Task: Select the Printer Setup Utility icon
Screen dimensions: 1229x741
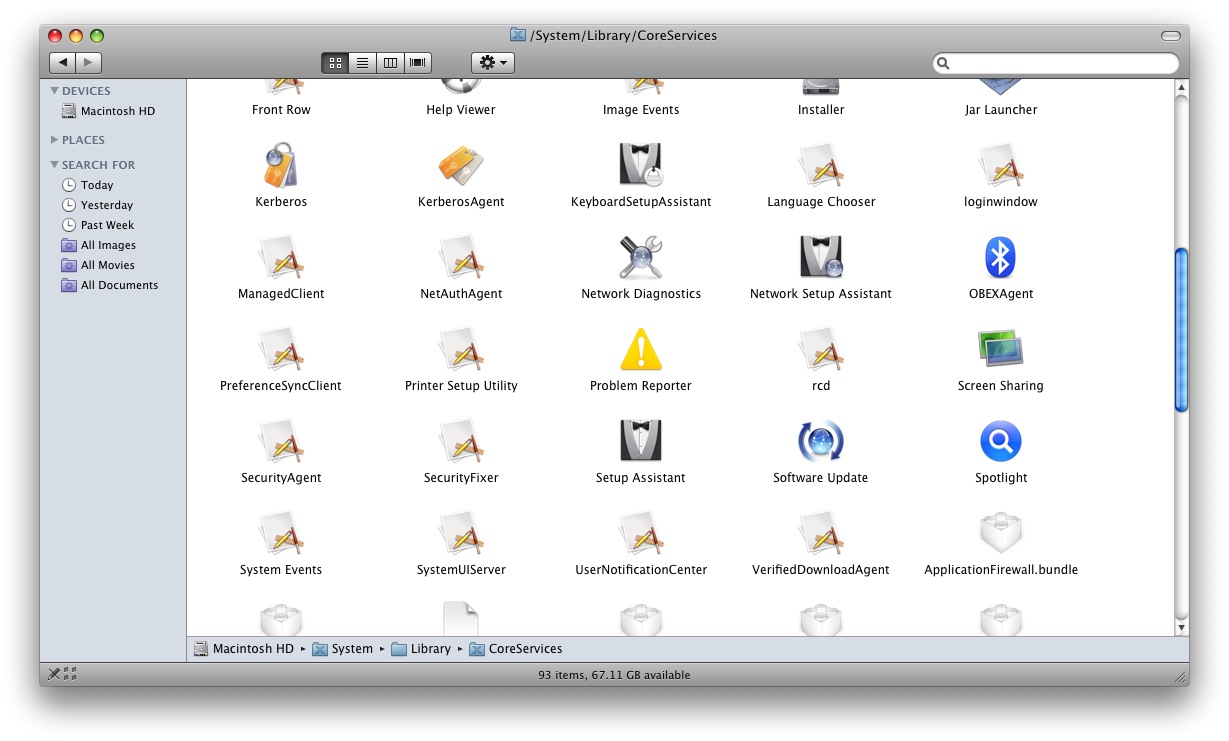Action: (x=461, y=349)
